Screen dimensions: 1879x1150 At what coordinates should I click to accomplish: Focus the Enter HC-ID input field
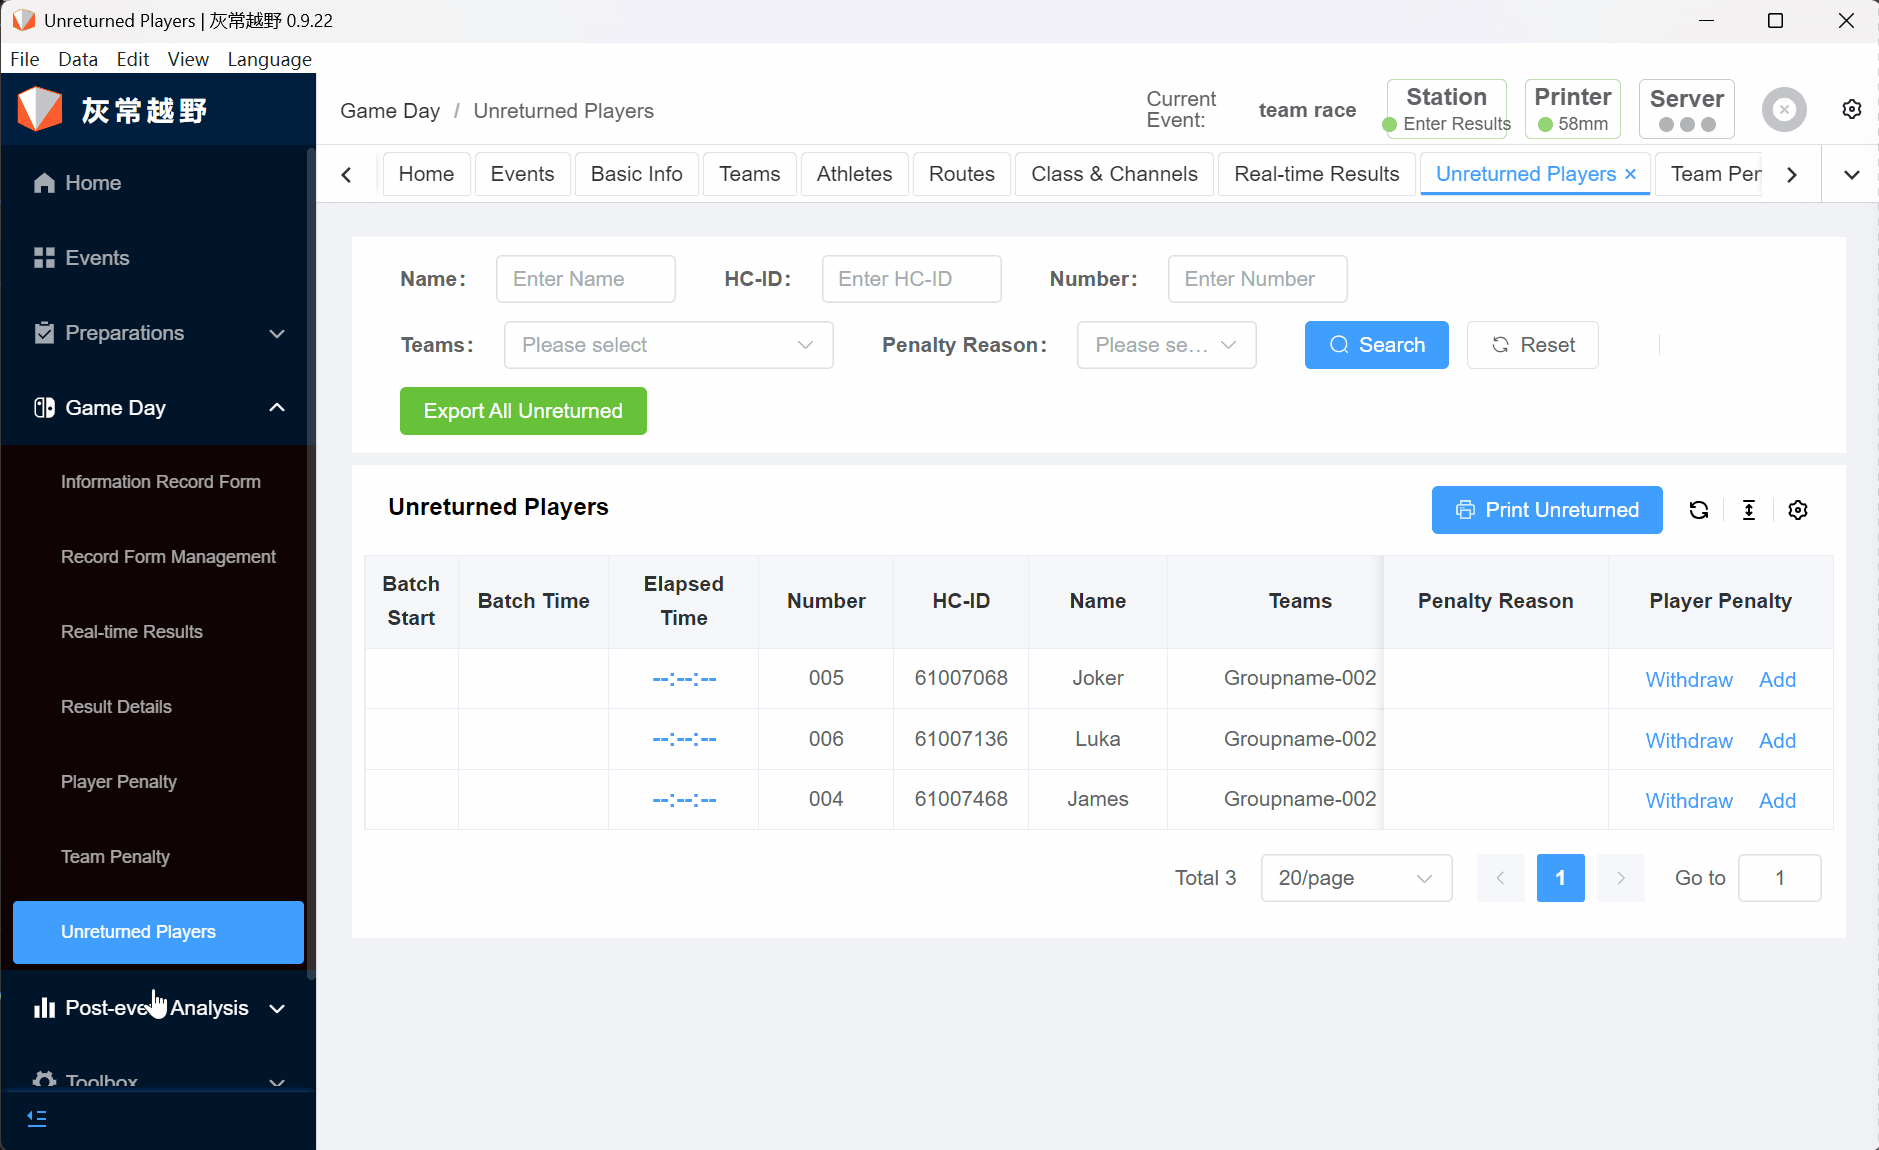pos(910,279)
